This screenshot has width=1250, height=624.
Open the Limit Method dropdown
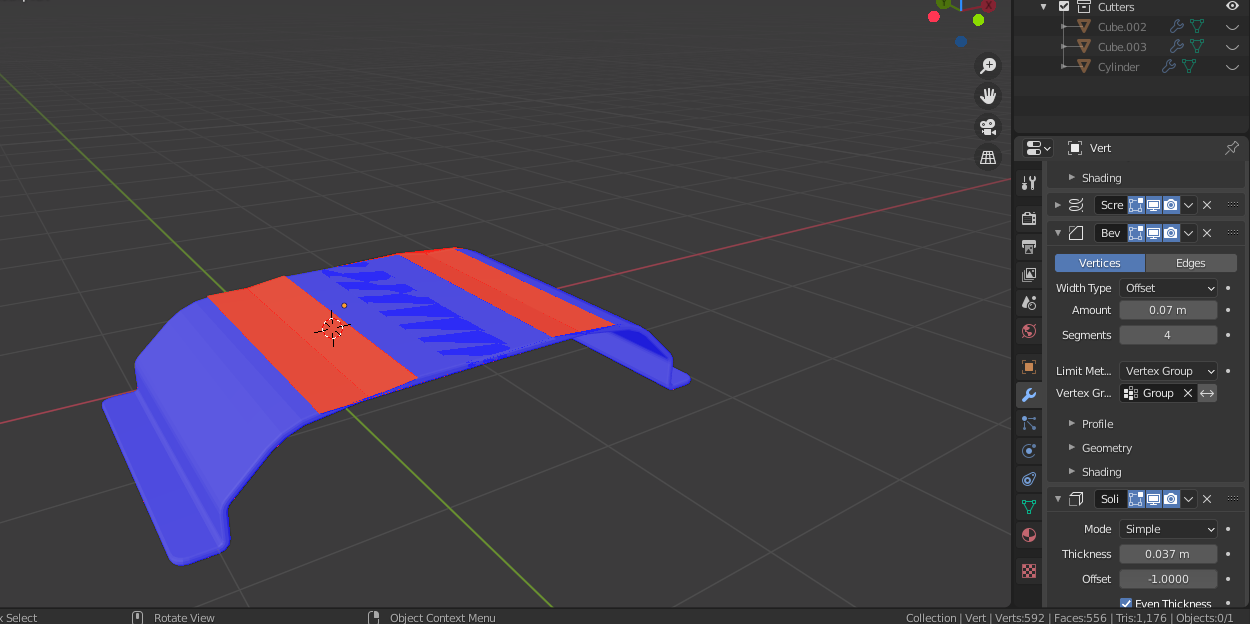(x=1168, y=371)
